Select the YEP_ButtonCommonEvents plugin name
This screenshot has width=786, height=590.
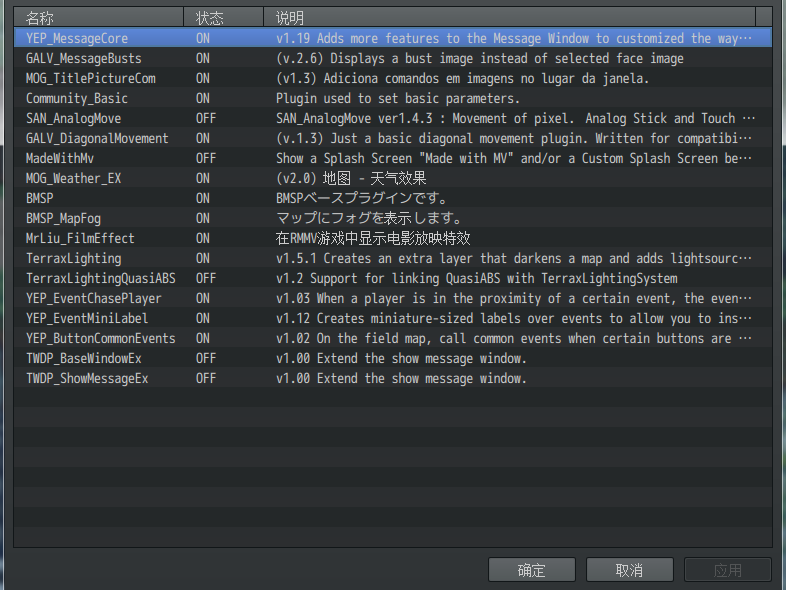point(101,338)
